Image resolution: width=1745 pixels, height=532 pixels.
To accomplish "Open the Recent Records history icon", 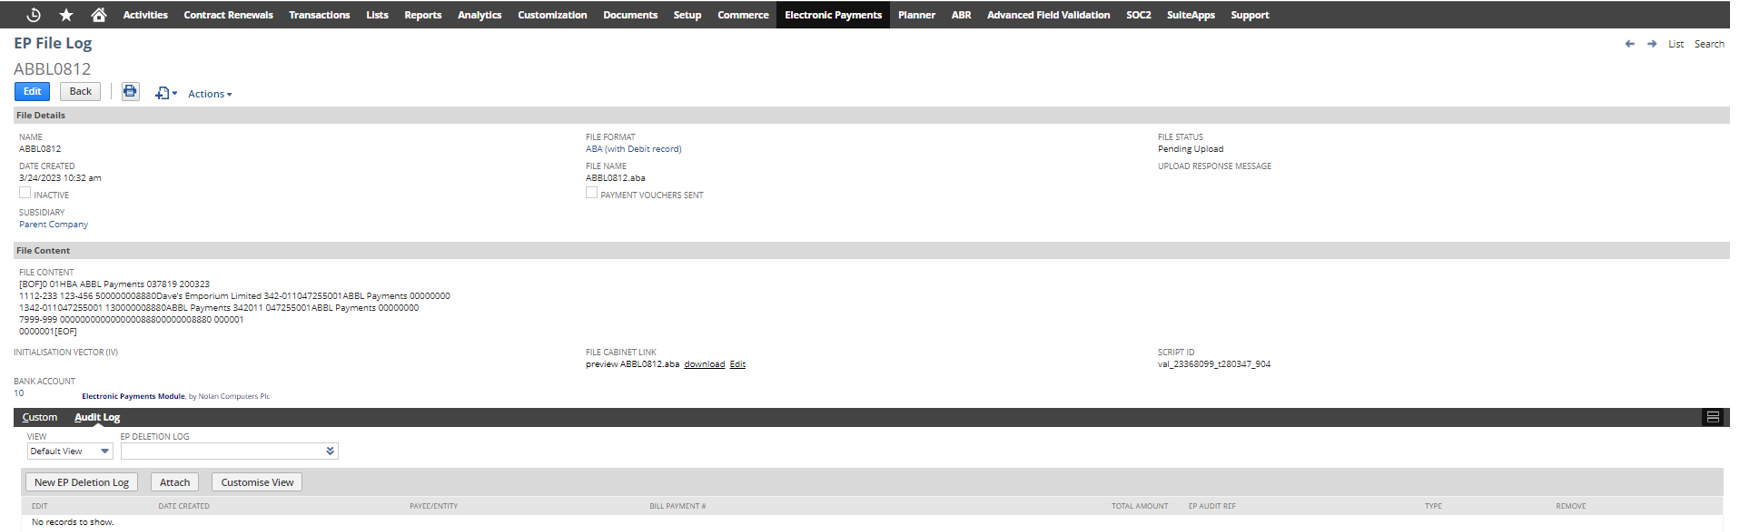I will coord(33,15).
